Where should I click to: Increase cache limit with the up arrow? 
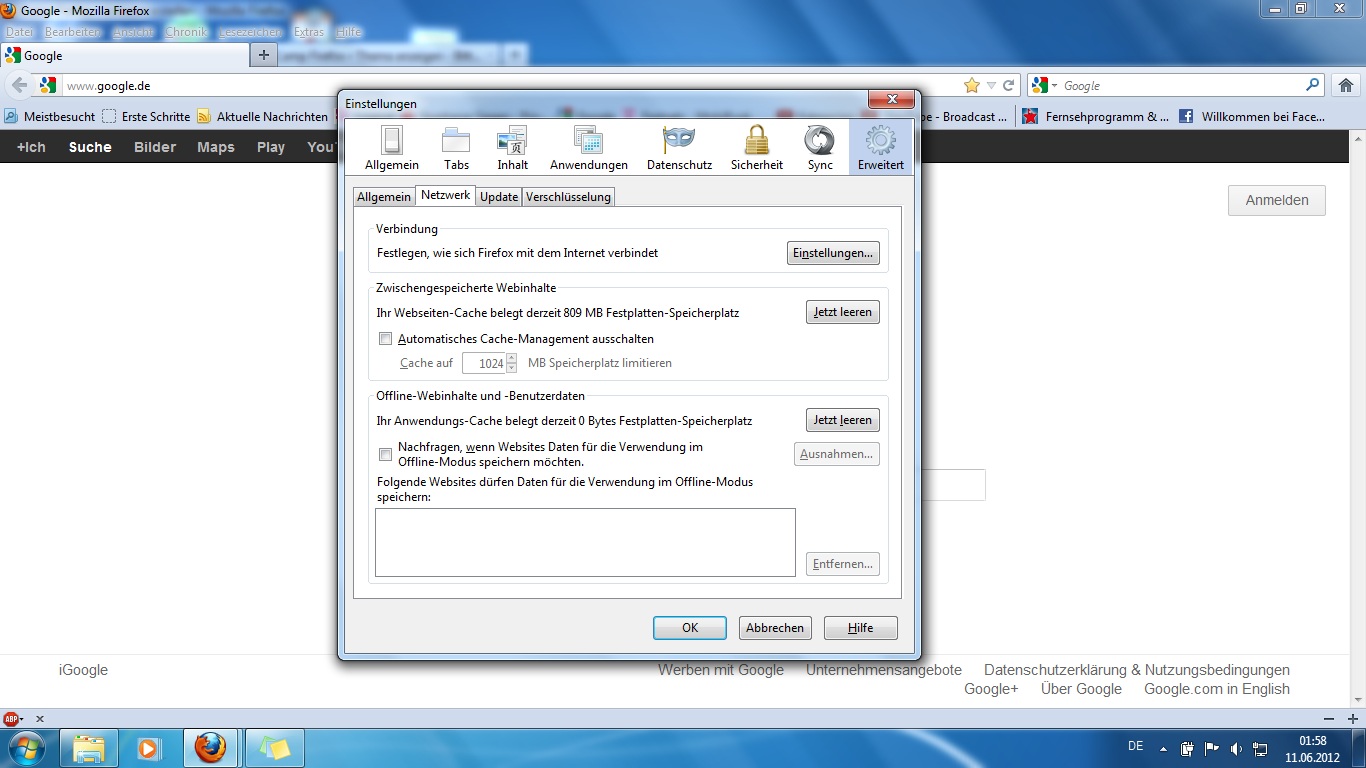point(512,358)
